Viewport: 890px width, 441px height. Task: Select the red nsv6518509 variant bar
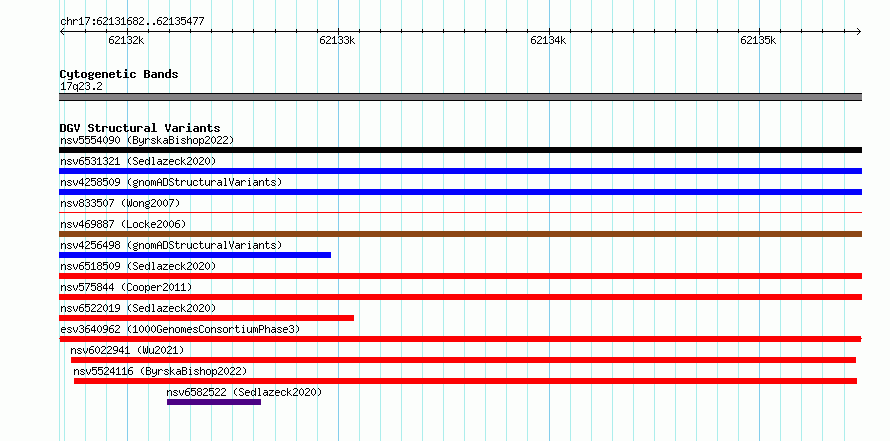pyautogui.click(x=460, y=276)
